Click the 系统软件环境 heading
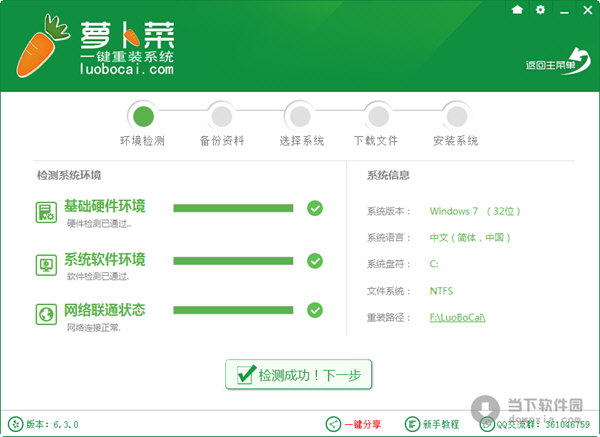The height and width of the screenshot is (437, 600). pos(104,259)
